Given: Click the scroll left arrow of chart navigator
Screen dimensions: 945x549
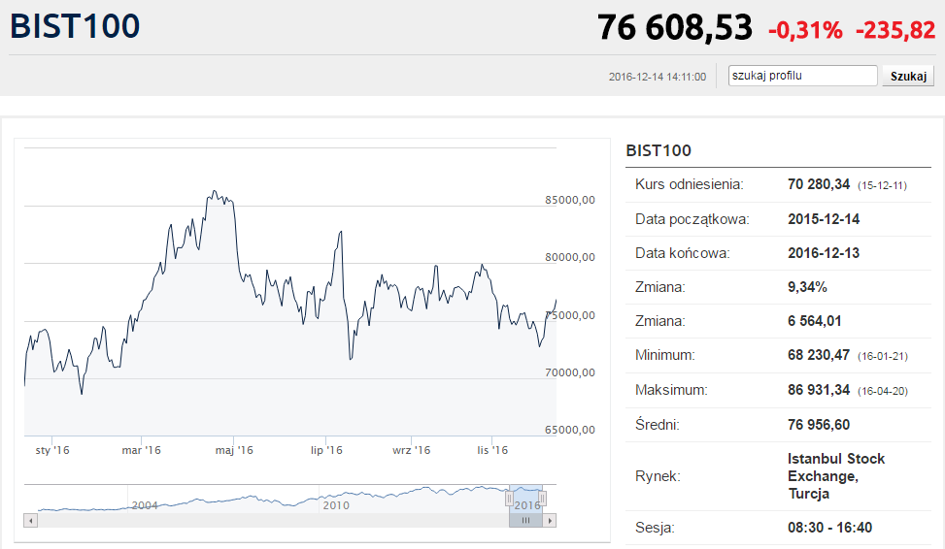Looking at the screenshot, I should click(31, 520).
